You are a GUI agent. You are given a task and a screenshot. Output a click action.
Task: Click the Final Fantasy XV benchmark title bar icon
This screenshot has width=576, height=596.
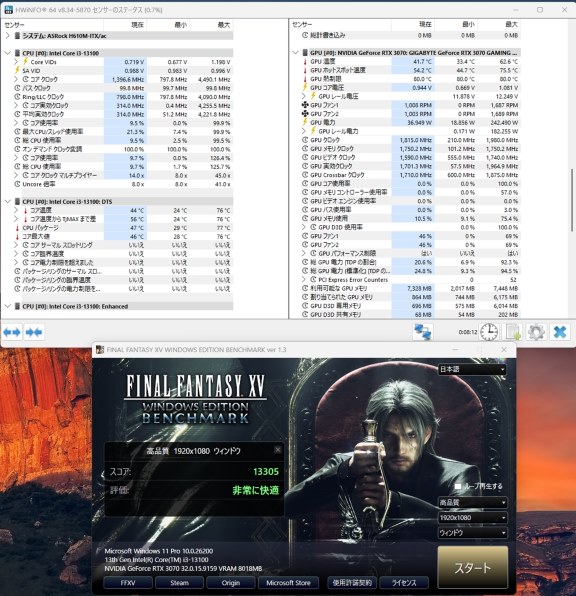click(100, 349)
